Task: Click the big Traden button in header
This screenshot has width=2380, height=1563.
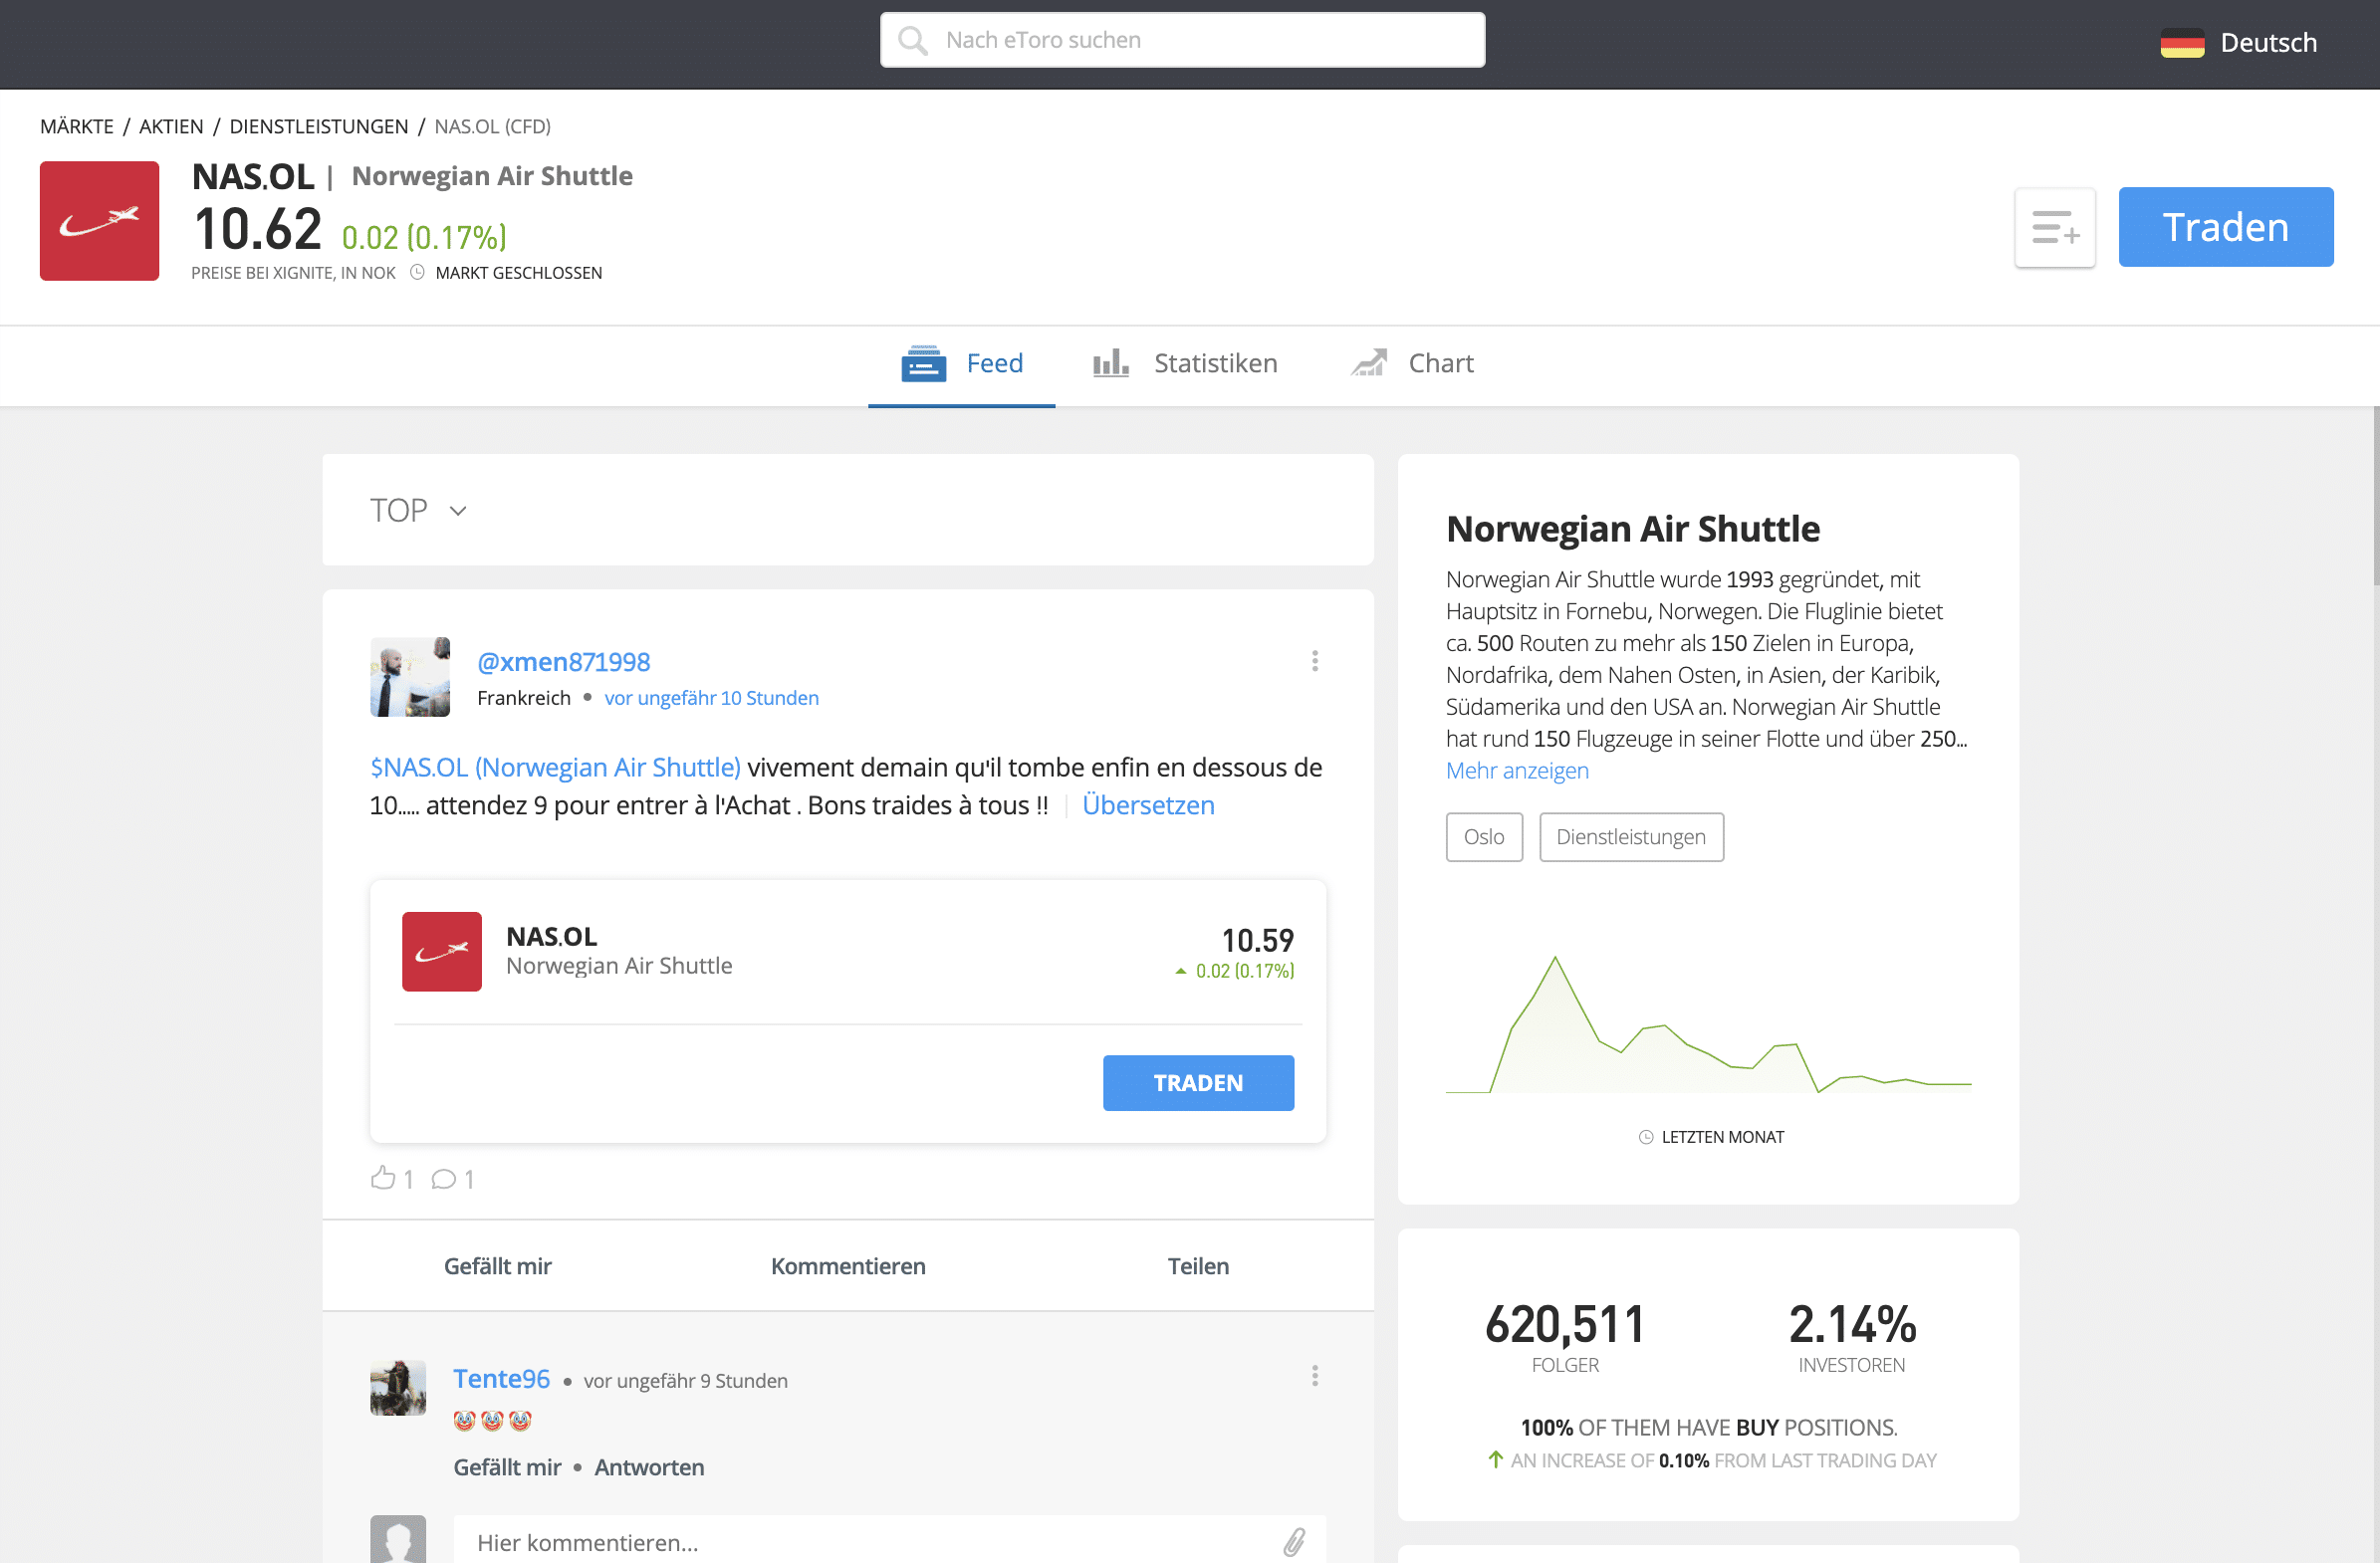Action: click(2226, 228)
